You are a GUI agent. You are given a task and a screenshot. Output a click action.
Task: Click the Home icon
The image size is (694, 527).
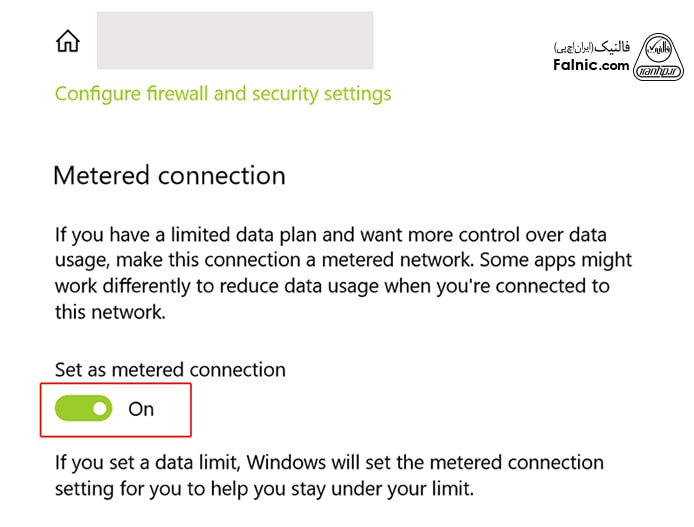tap(68, 41)
